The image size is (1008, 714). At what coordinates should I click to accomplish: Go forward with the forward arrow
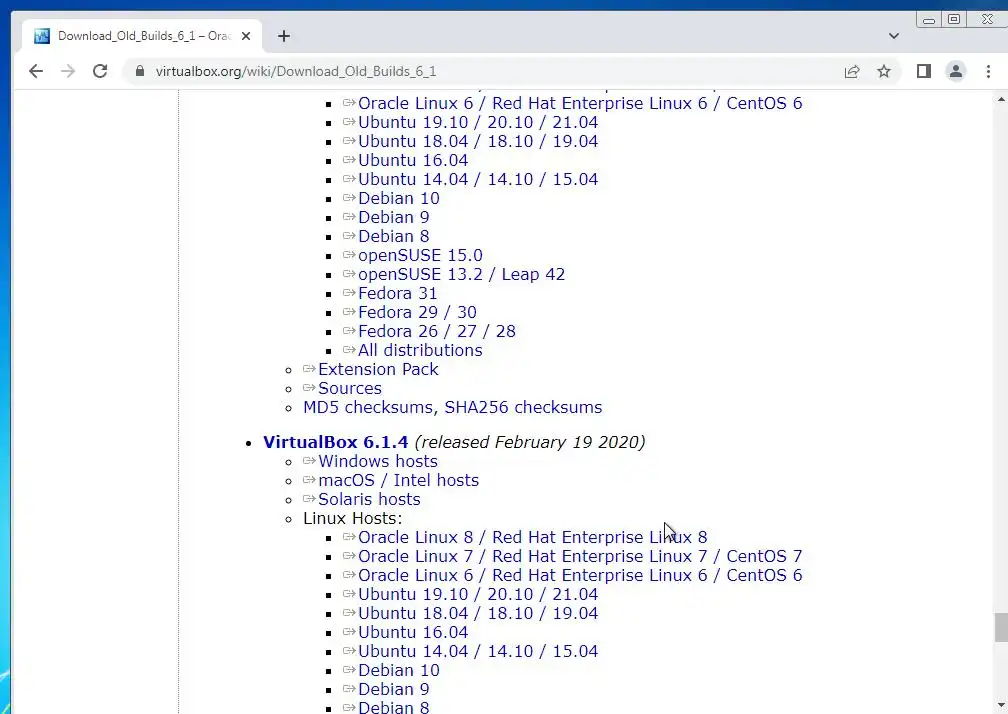[x=68, y=71]
